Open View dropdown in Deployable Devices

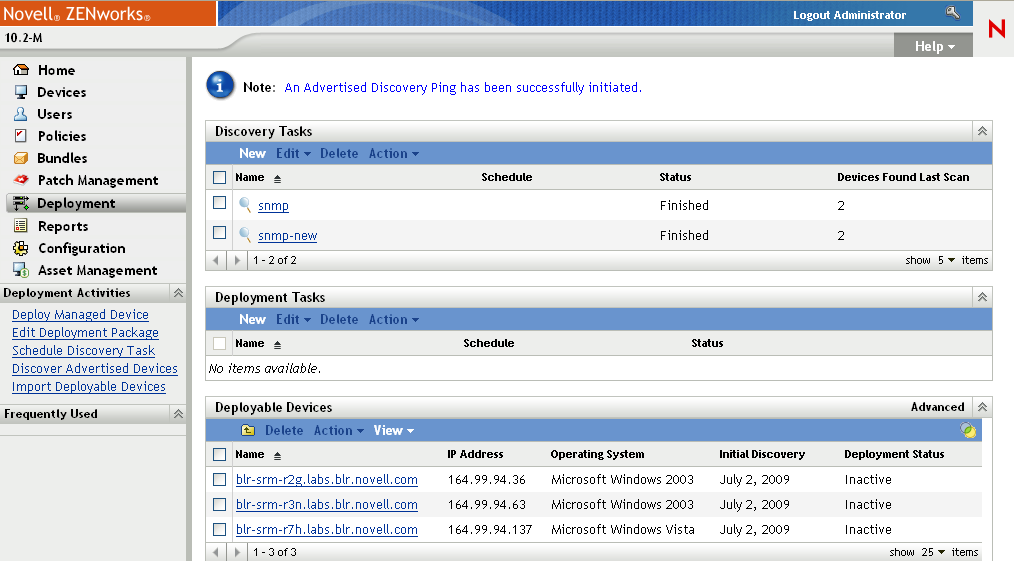tap(394, 430)
